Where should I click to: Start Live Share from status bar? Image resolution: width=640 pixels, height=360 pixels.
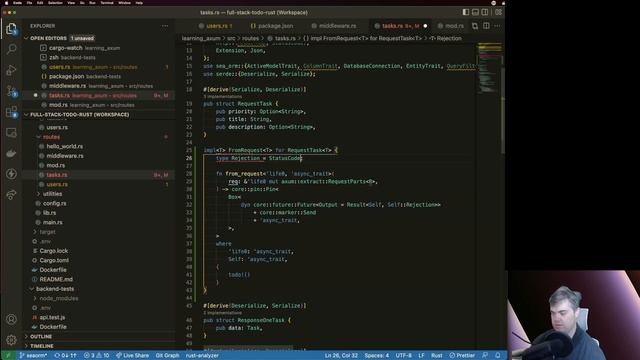click(x=132, y=356)
